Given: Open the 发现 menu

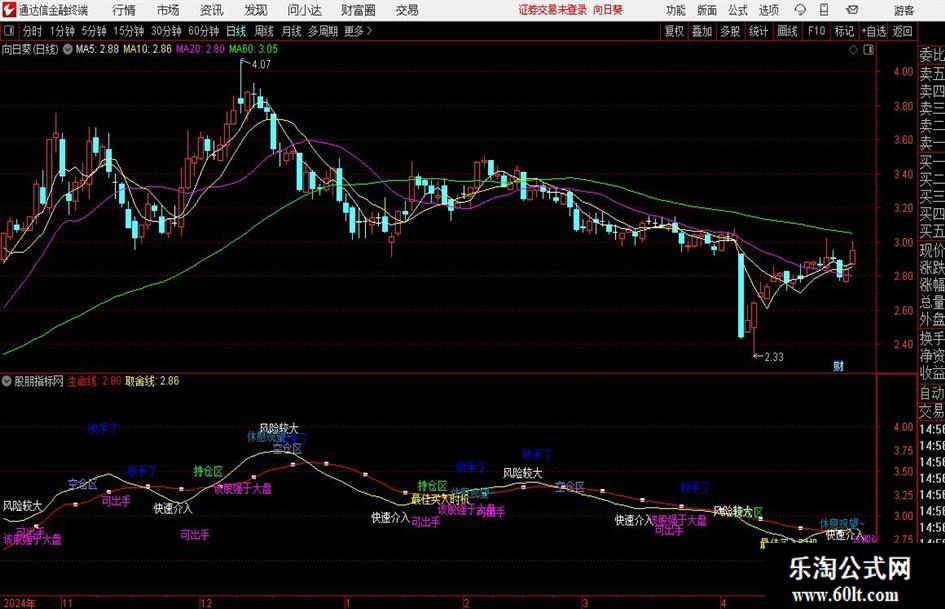Looking at the screenshot, I should pos(256,10).
